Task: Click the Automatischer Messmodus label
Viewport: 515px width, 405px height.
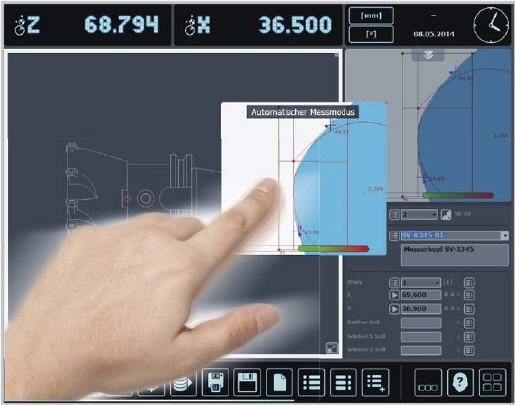Action: [303, 112]
